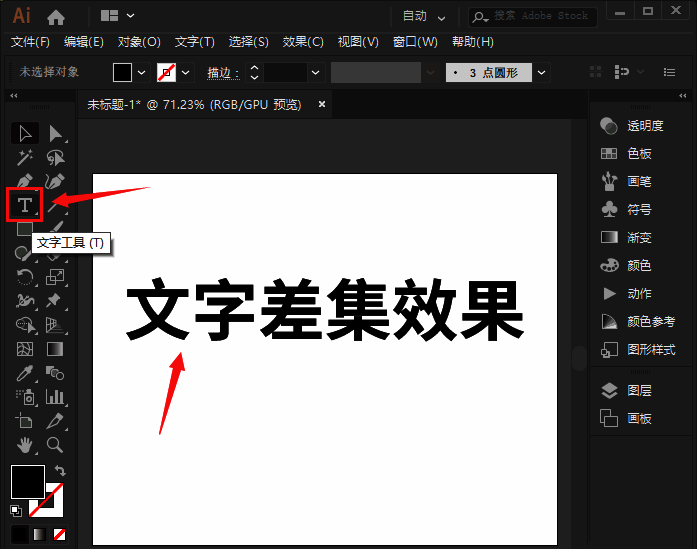697x549 pixels.
Task: Open the 窗口(W) menu
Action: (415, 42)
